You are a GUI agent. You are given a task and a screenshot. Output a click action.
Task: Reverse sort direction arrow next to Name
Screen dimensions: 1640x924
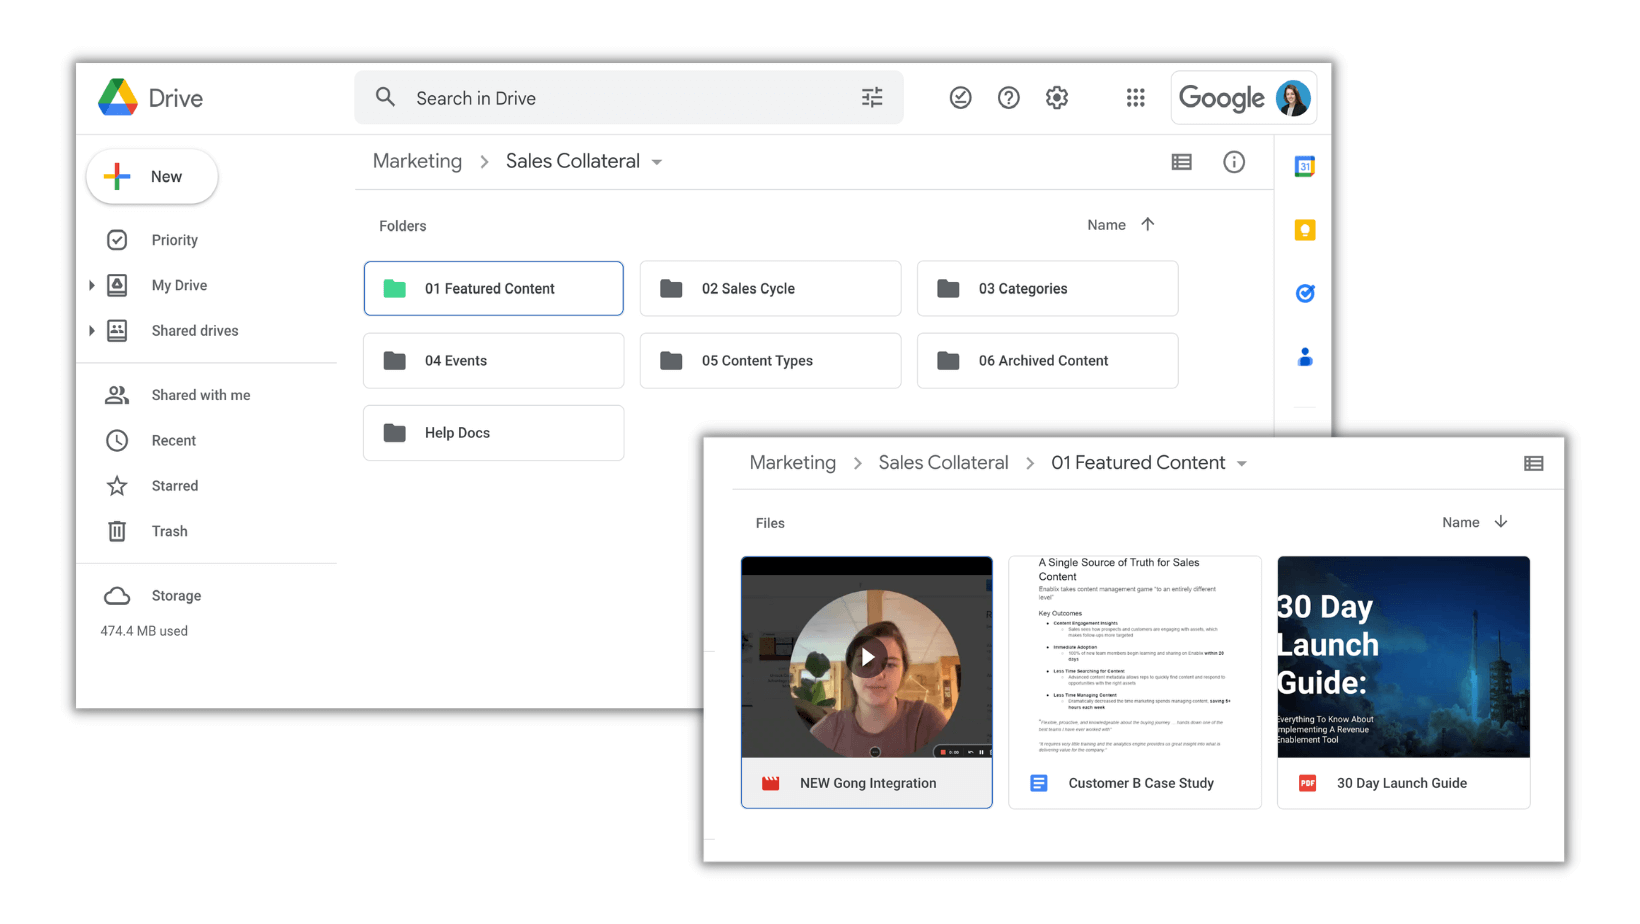1148,225
